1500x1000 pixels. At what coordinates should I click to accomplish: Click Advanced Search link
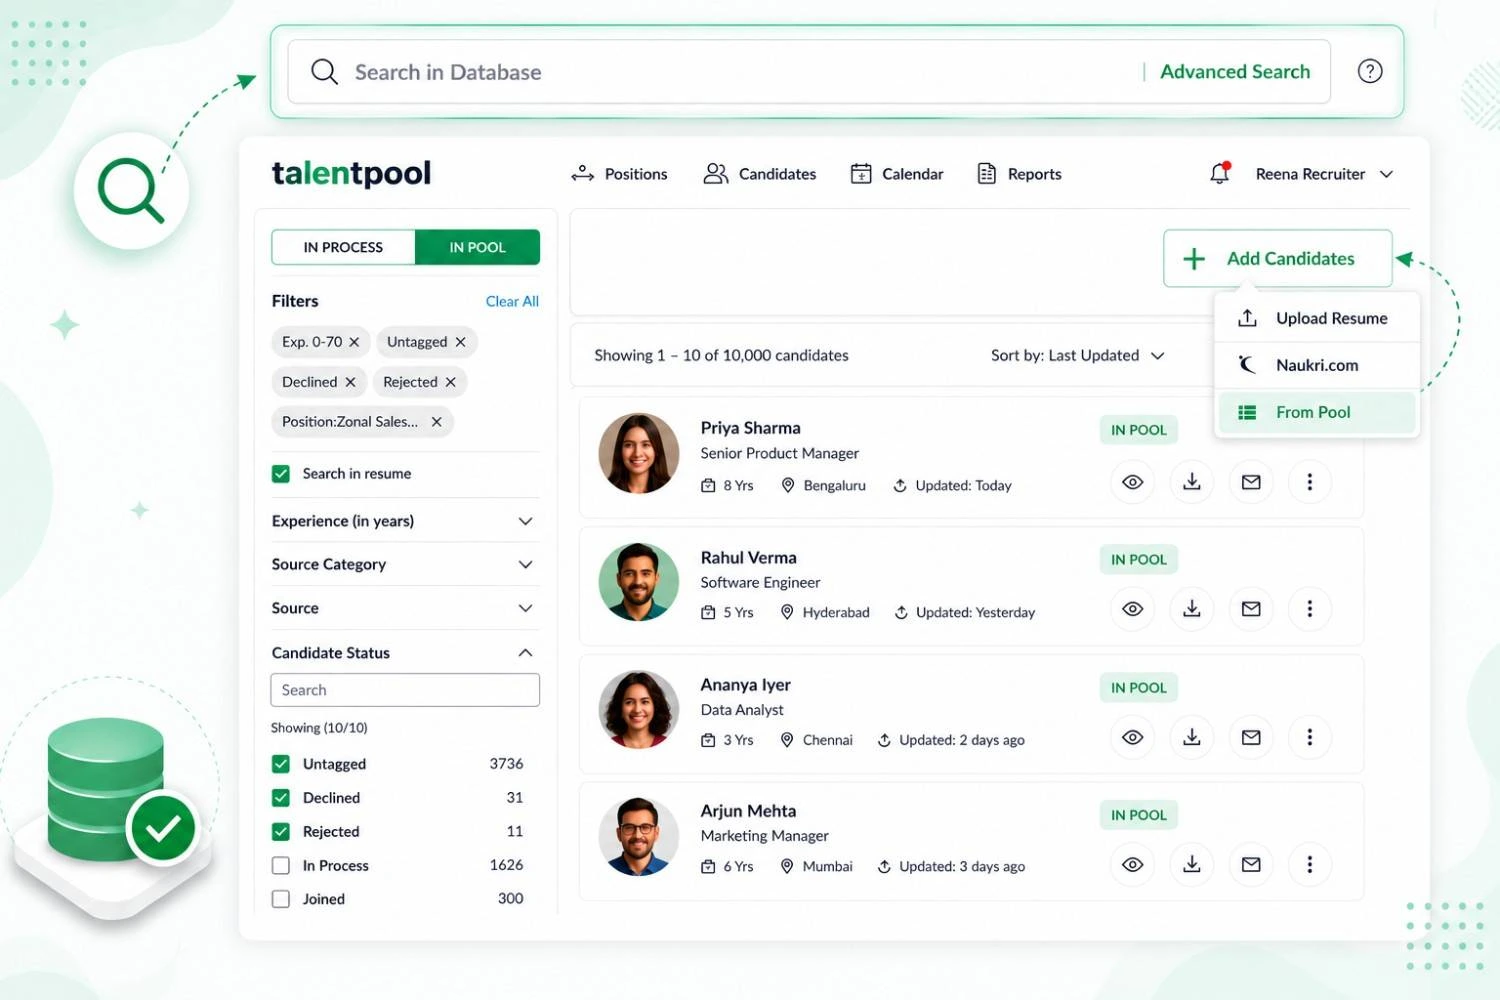(1235, 71)
